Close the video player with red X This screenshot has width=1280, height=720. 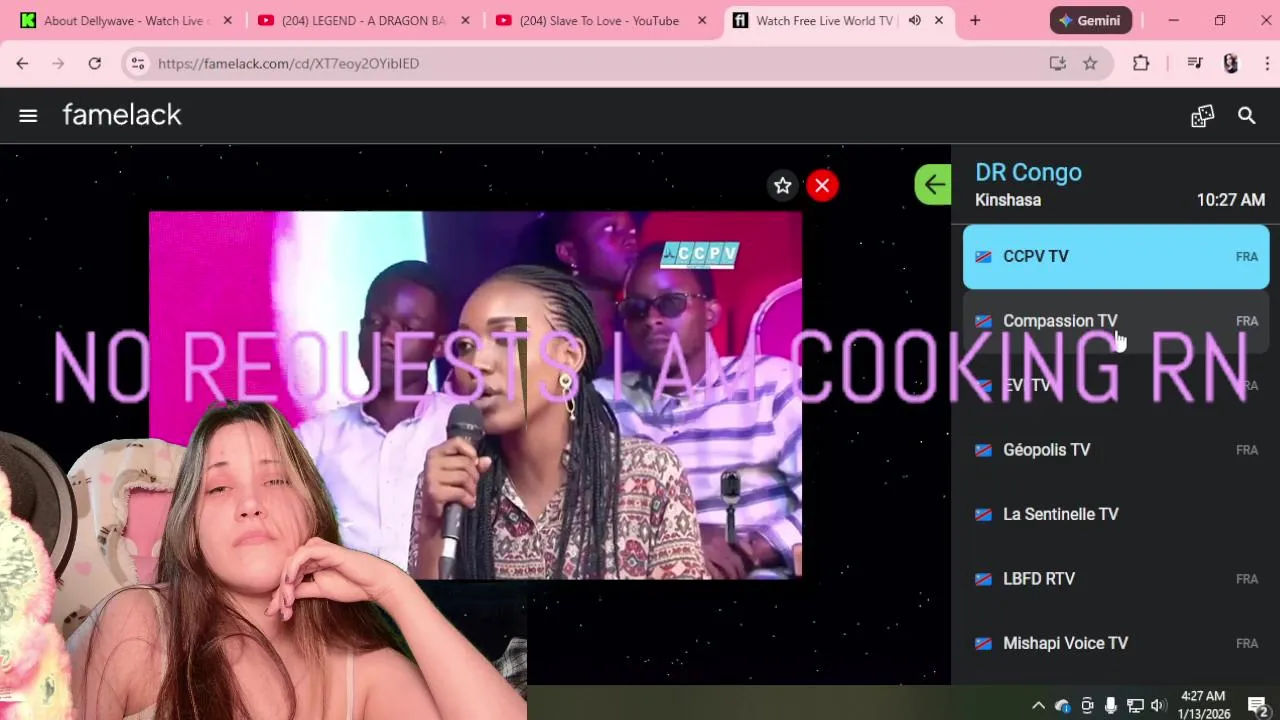click(822, 185)
